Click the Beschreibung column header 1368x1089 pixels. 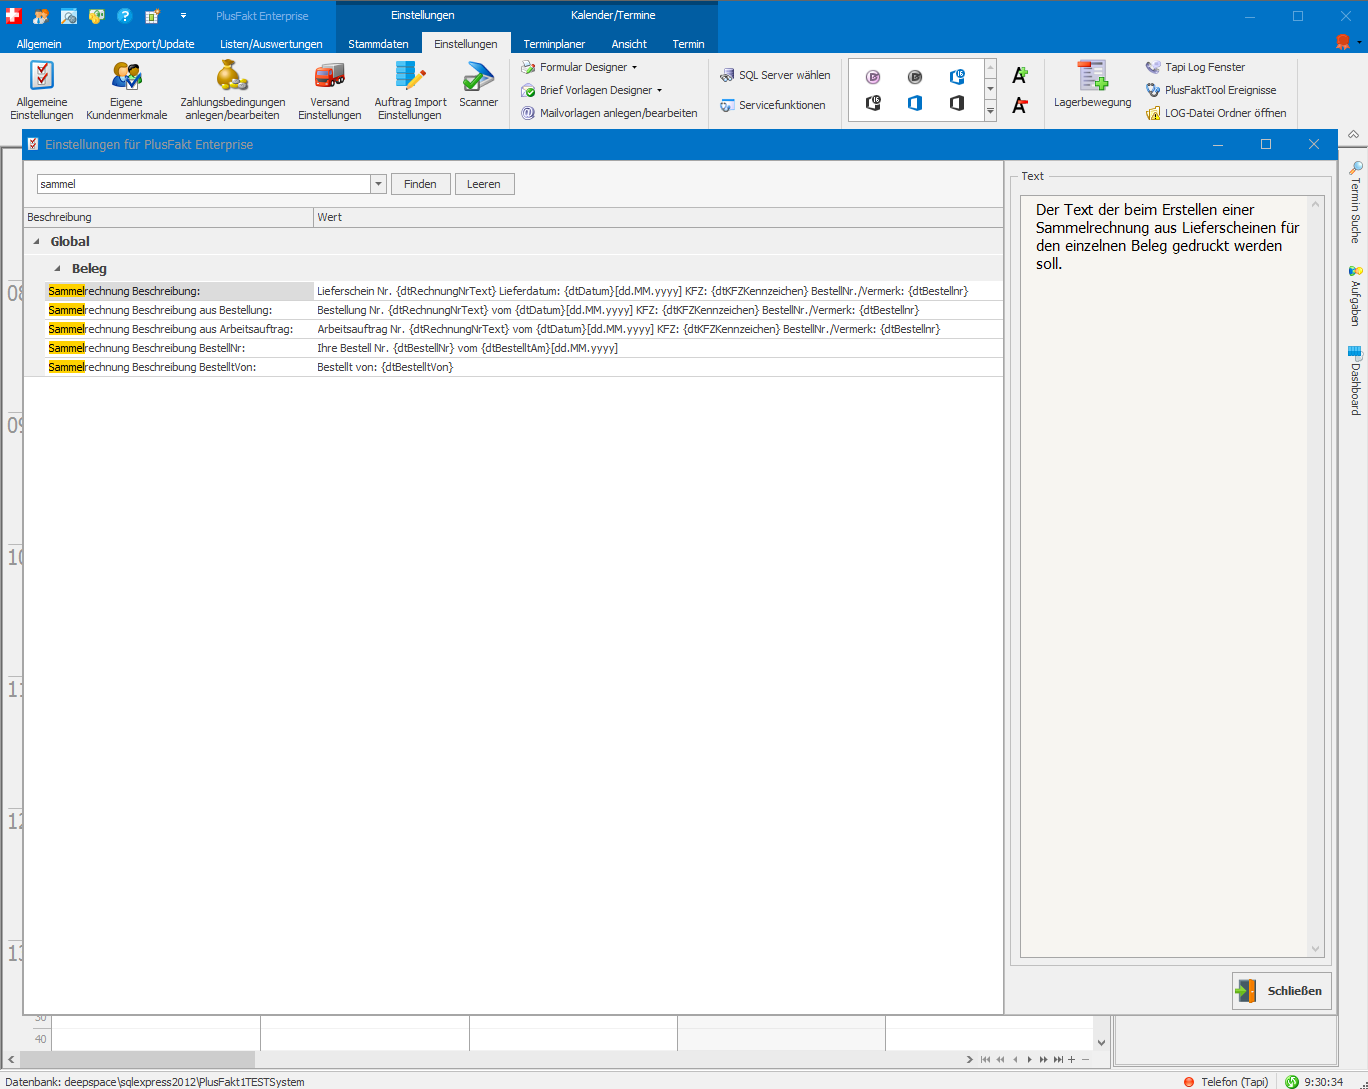[x=168, y=217]
